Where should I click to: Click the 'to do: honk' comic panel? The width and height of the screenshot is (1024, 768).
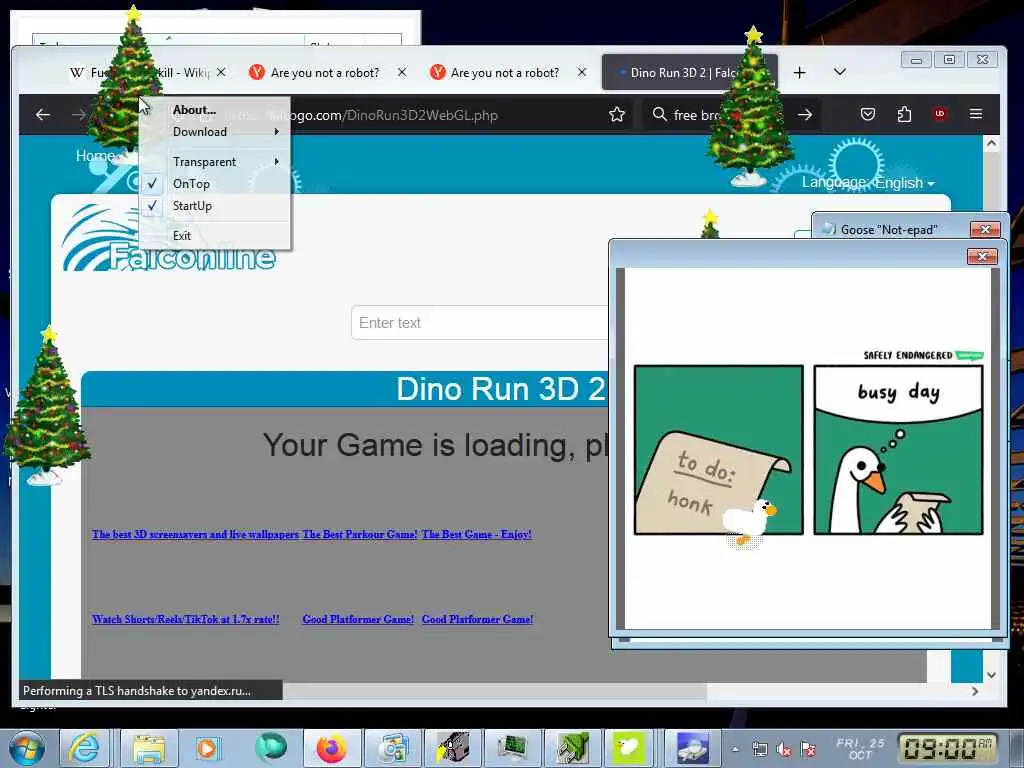(718, 450)
